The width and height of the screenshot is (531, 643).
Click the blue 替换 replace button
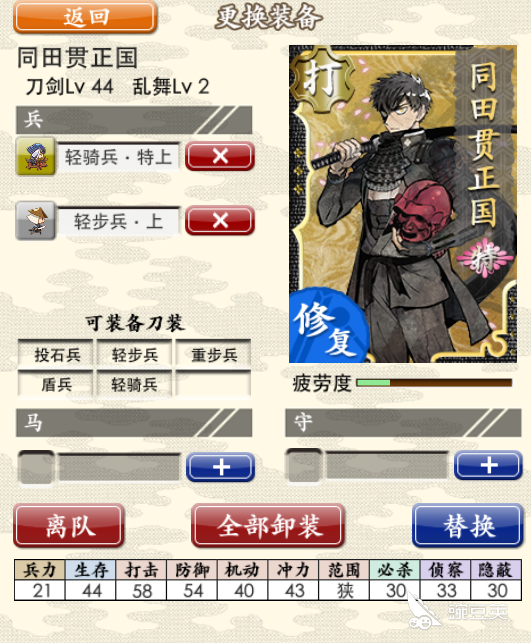tap(468, 526)
